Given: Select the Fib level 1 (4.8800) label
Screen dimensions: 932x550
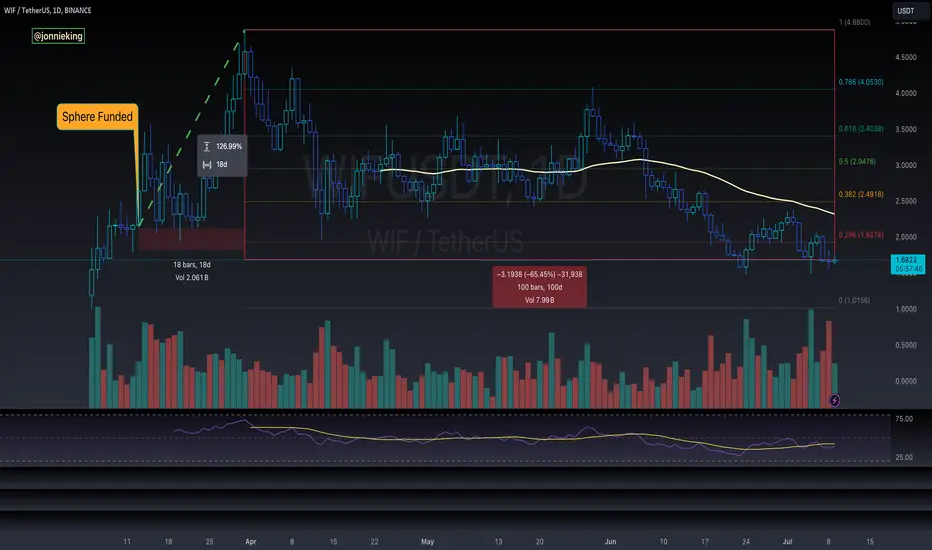Looking at the screenshot, I should (x=855, y=22).
